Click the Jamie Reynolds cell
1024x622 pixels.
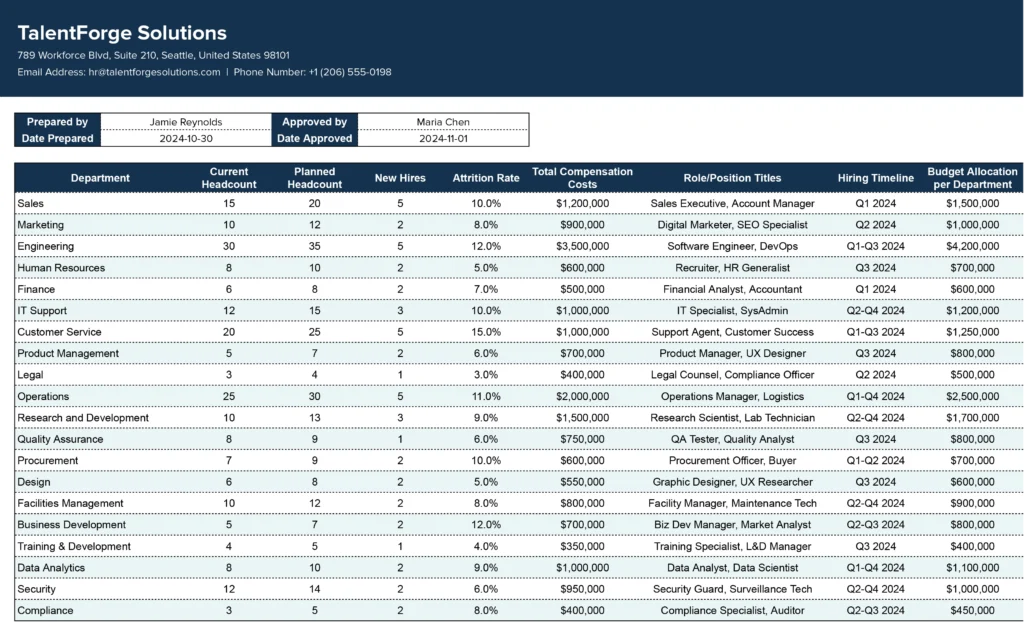pyautogui.click(x=186, y=122)
